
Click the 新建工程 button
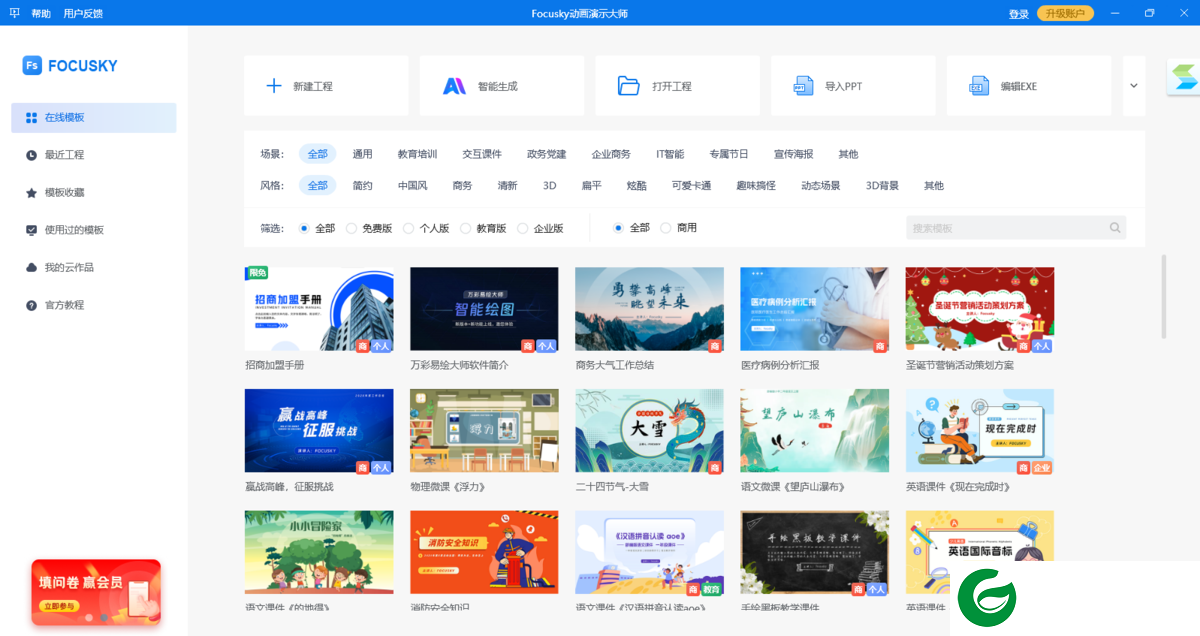tap(326, 86)
